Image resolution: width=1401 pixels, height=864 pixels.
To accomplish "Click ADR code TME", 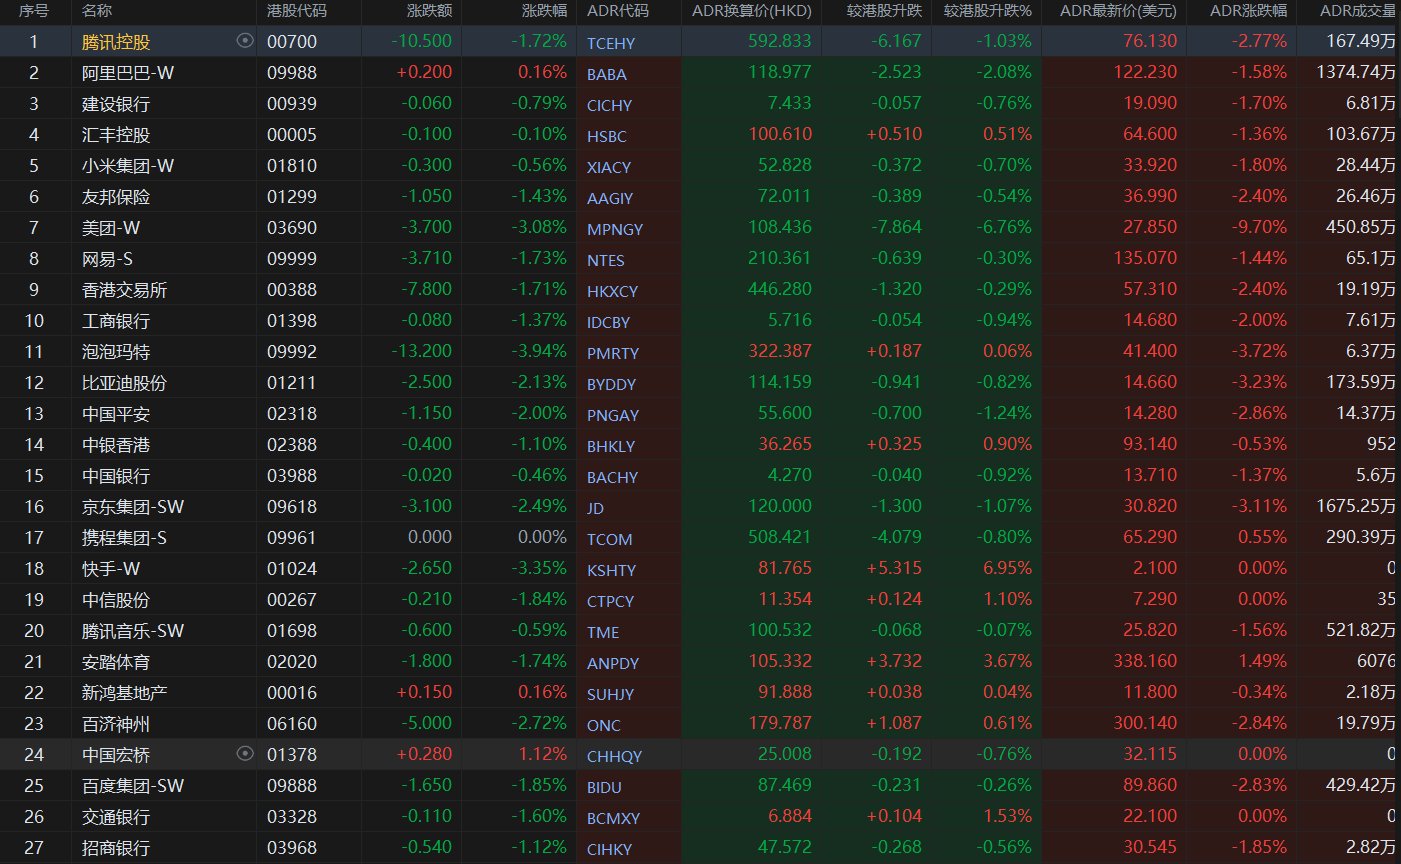I will 603,632.
